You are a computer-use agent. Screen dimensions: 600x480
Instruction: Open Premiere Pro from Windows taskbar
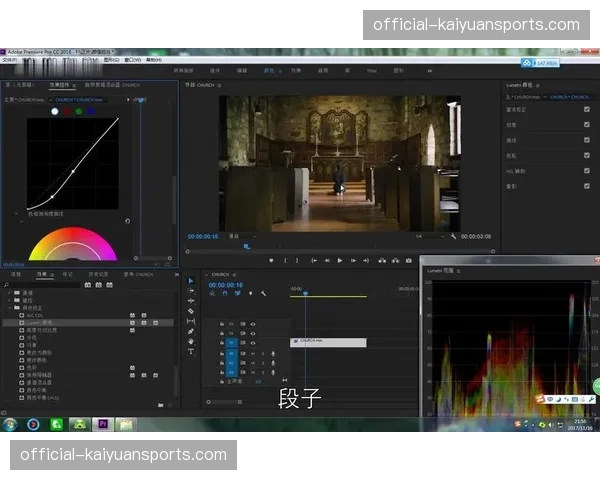[x=103, y=424]
